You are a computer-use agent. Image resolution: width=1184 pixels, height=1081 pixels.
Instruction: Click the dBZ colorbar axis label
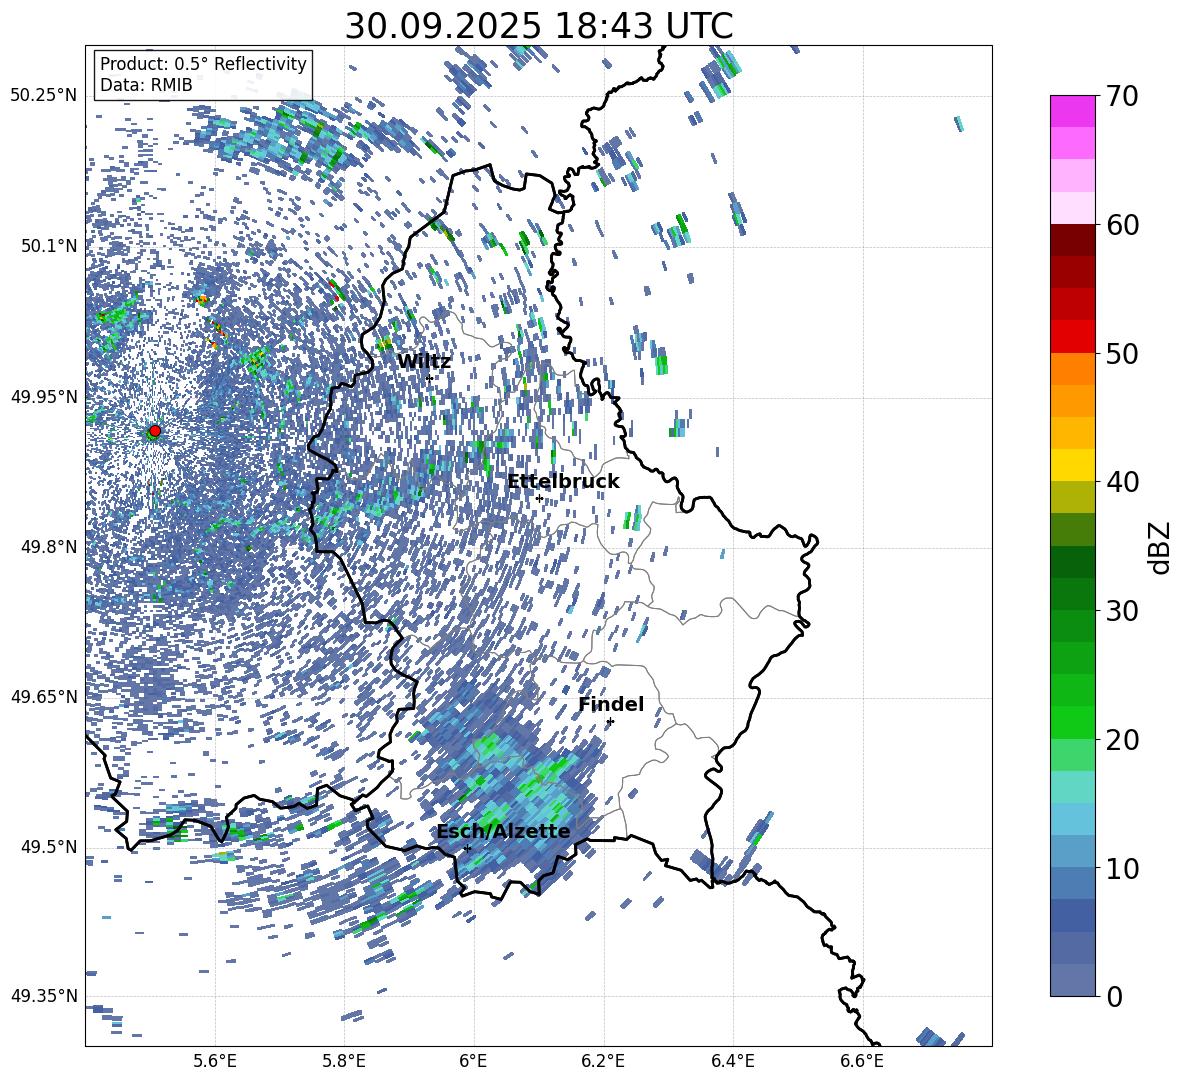(1161, 547)
